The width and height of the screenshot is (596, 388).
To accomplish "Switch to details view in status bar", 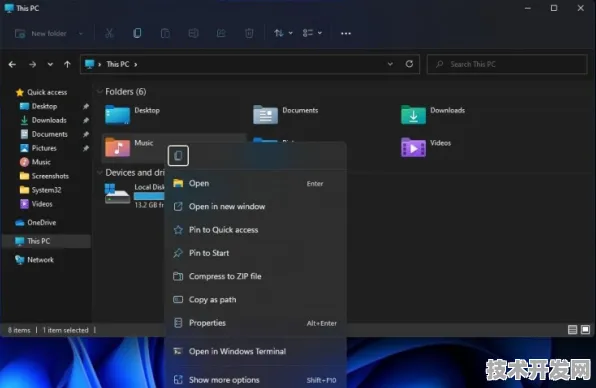I will tap(572, 329).
